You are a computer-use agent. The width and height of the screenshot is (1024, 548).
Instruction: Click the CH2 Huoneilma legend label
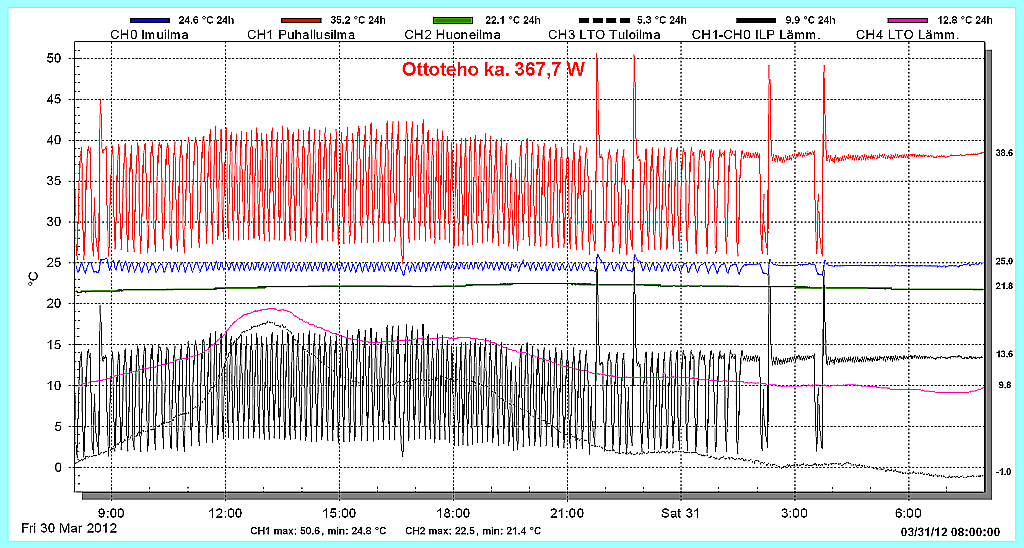(453, 35)
